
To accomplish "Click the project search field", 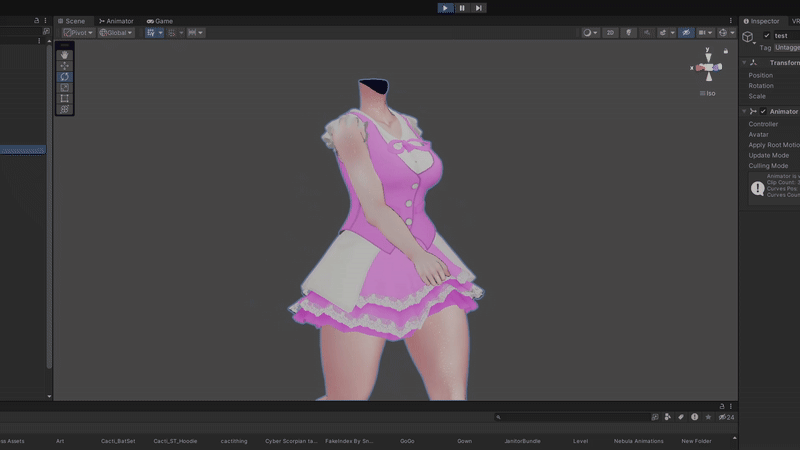I will [x=570, y=417].
